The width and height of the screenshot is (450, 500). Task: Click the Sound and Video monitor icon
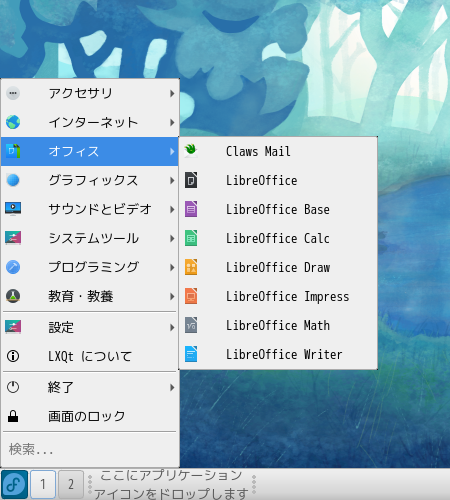13,209
